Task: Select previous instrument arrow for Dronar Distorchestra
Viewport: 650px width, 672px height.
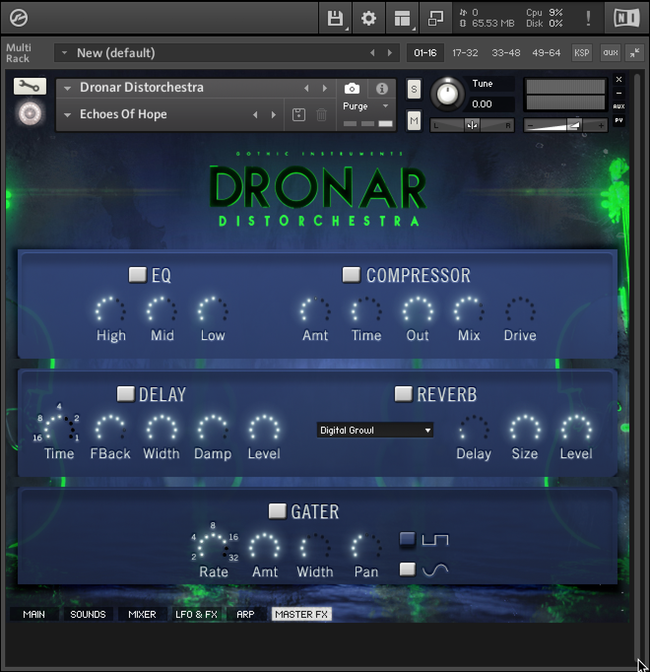Action: coord(306,88)
